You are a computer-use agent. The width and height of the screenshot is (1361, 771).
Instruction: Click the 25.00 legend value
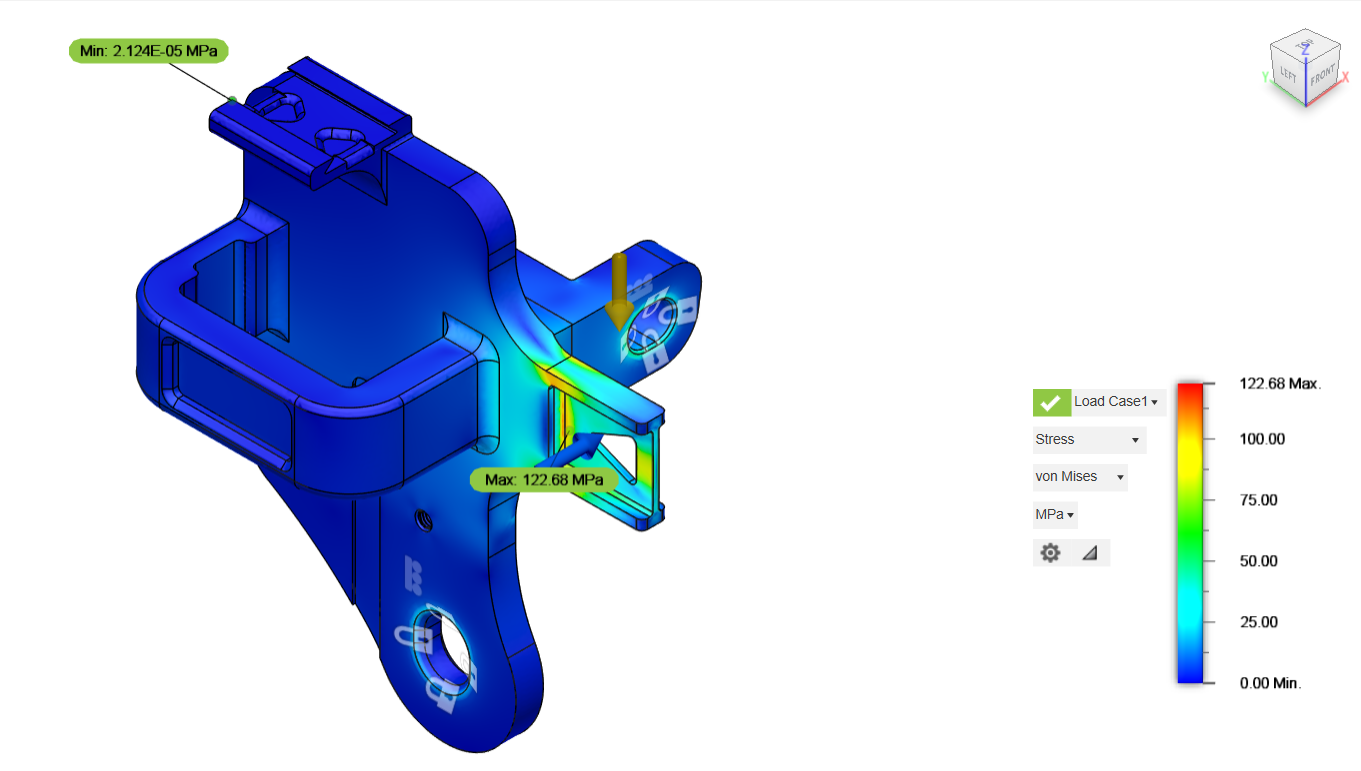[1259, 622]
